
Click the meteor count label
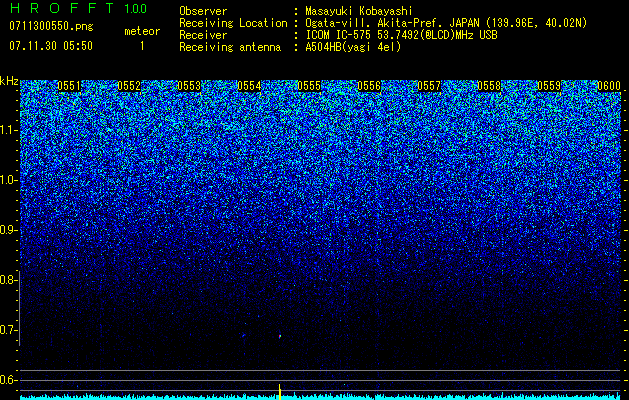tap(142, 31)
